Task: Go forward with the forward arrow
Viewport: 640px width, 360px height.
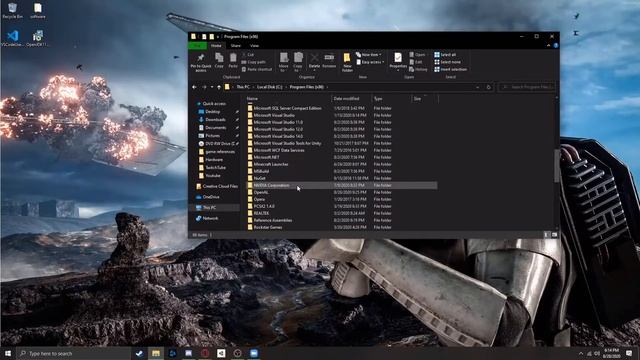Action: point(204,87)
